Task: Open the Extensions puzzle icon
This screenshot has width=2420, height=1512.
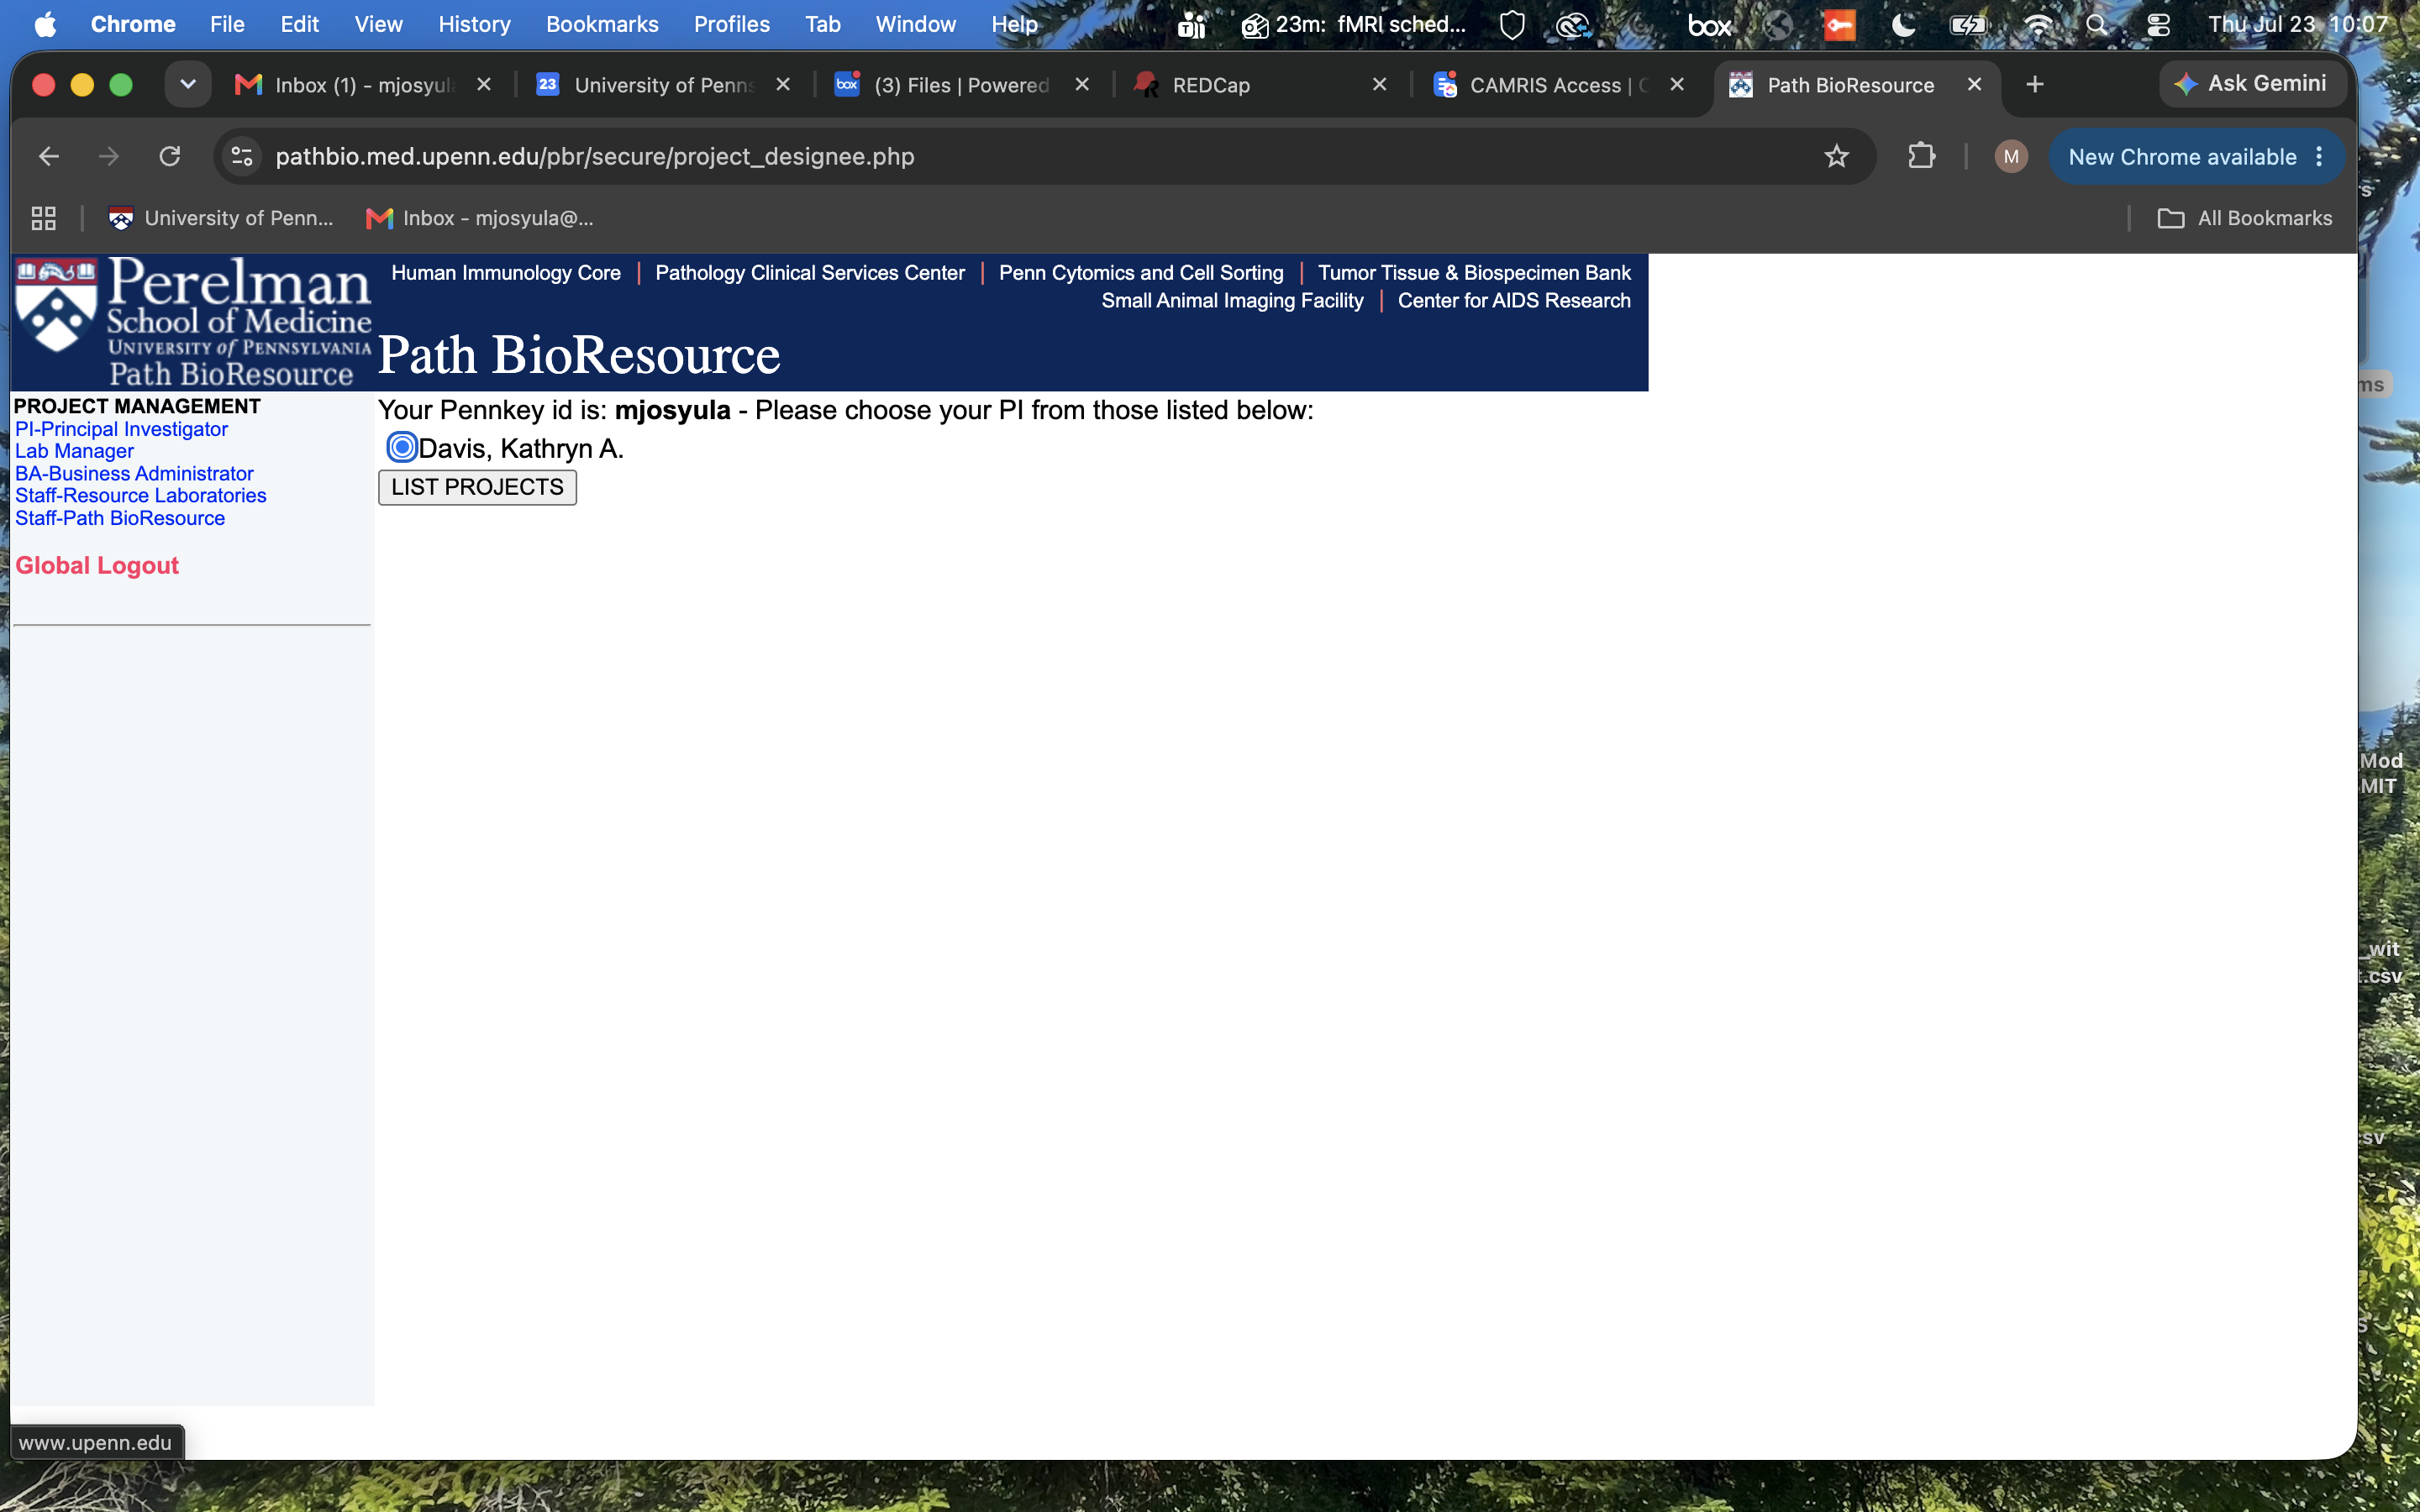Action: pos(1921,157)
